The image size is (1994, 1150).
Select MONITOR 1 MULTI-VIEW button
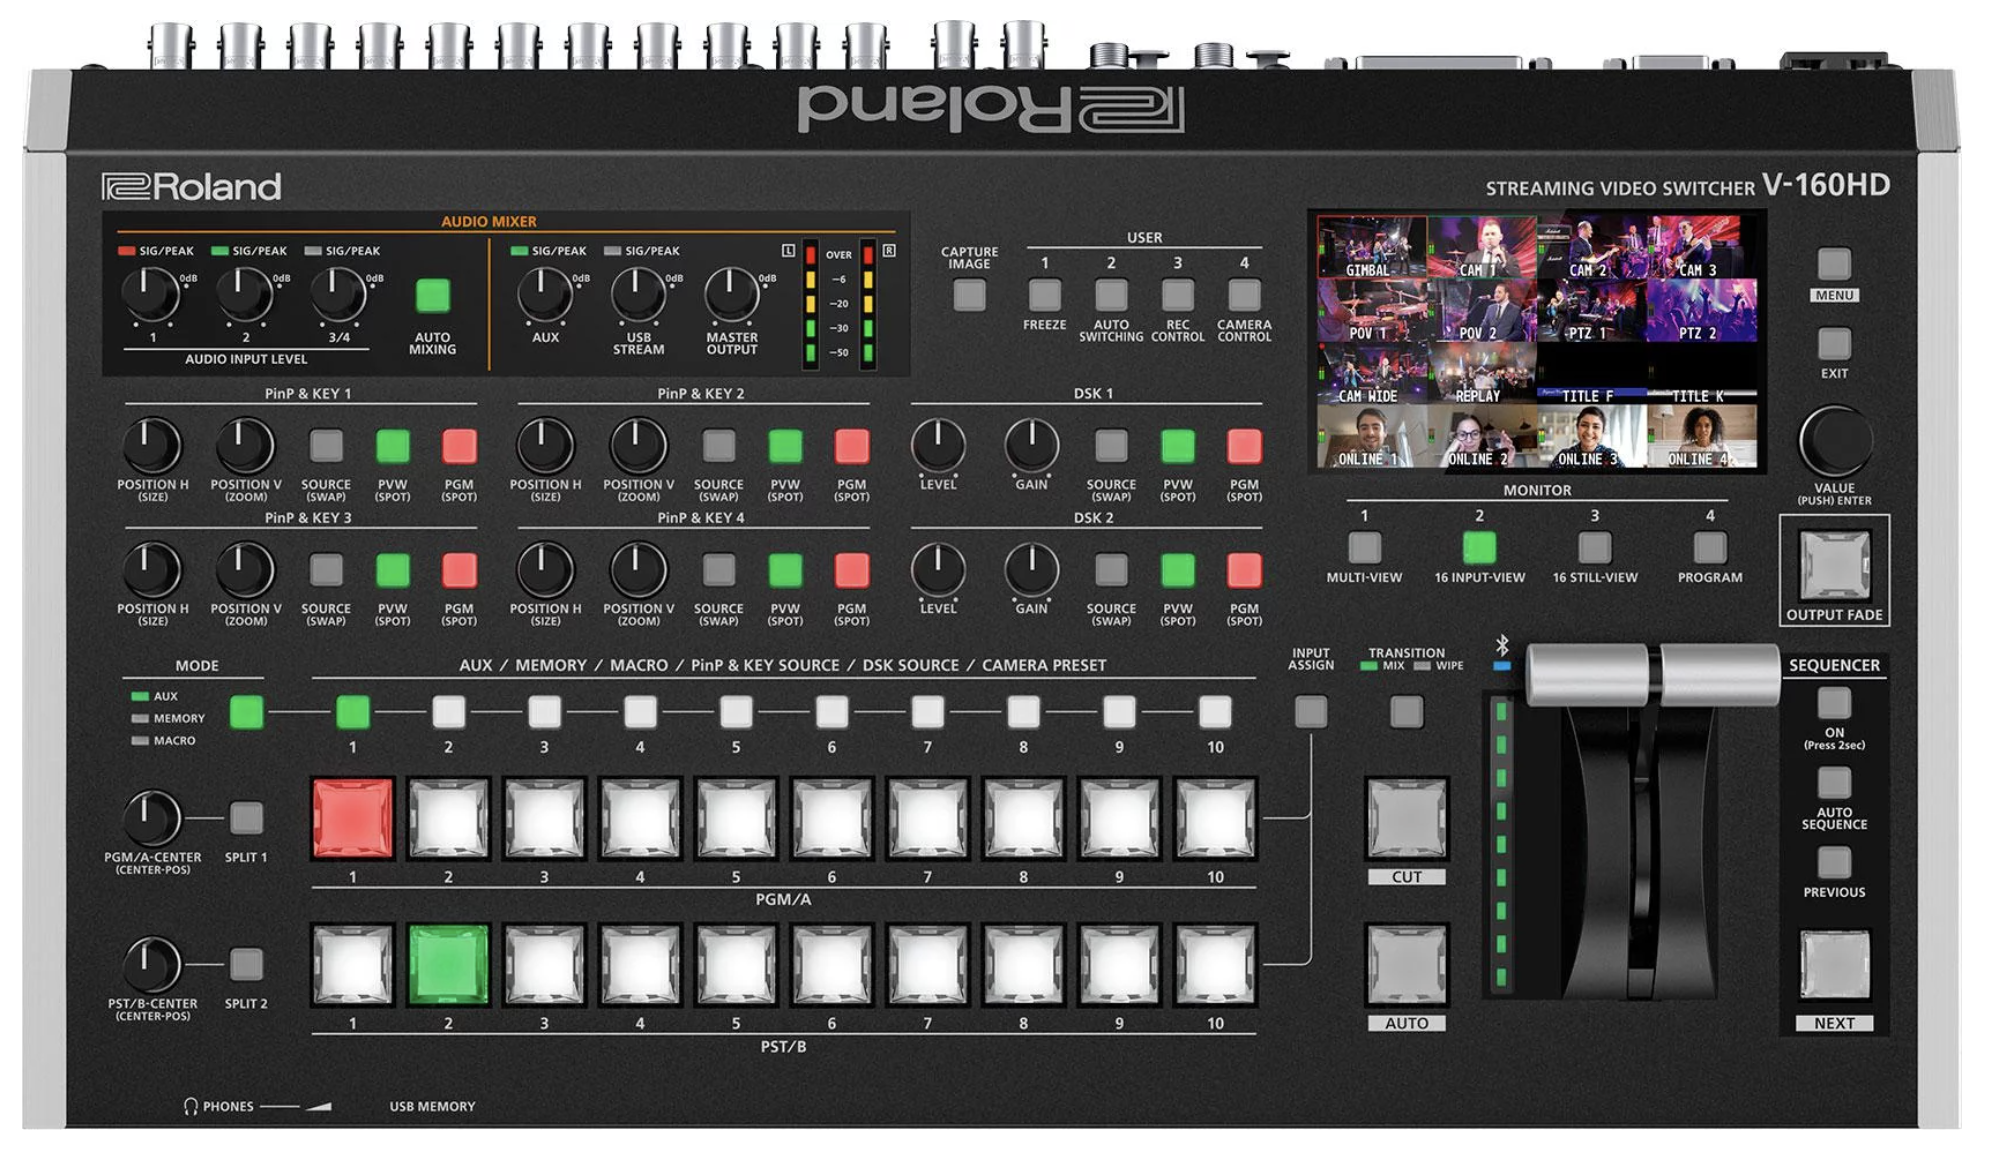click(x=1364, y=548)
